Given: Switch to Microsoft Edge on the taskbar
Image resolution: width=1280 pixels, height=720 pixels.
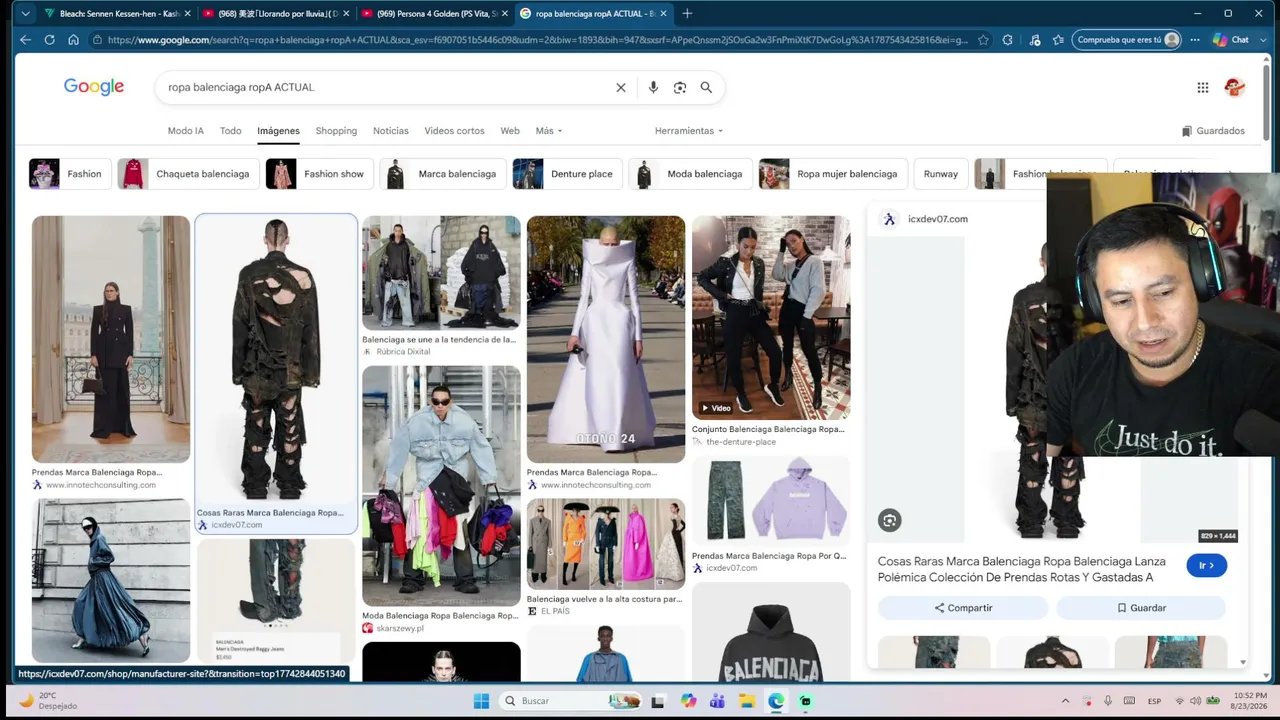Looking at the screenshot, I should tap(776, 701).
